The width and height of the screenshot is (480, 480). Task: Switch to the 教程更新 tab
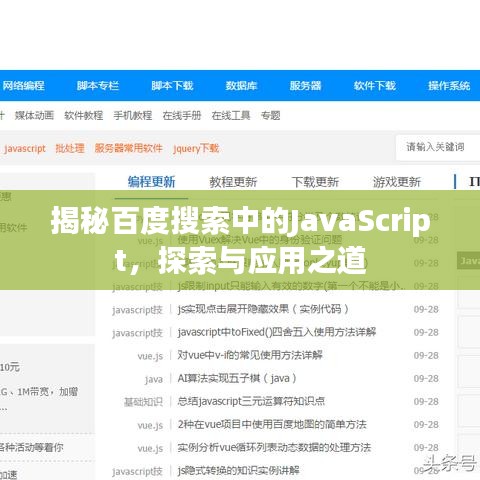pos(233,182)
